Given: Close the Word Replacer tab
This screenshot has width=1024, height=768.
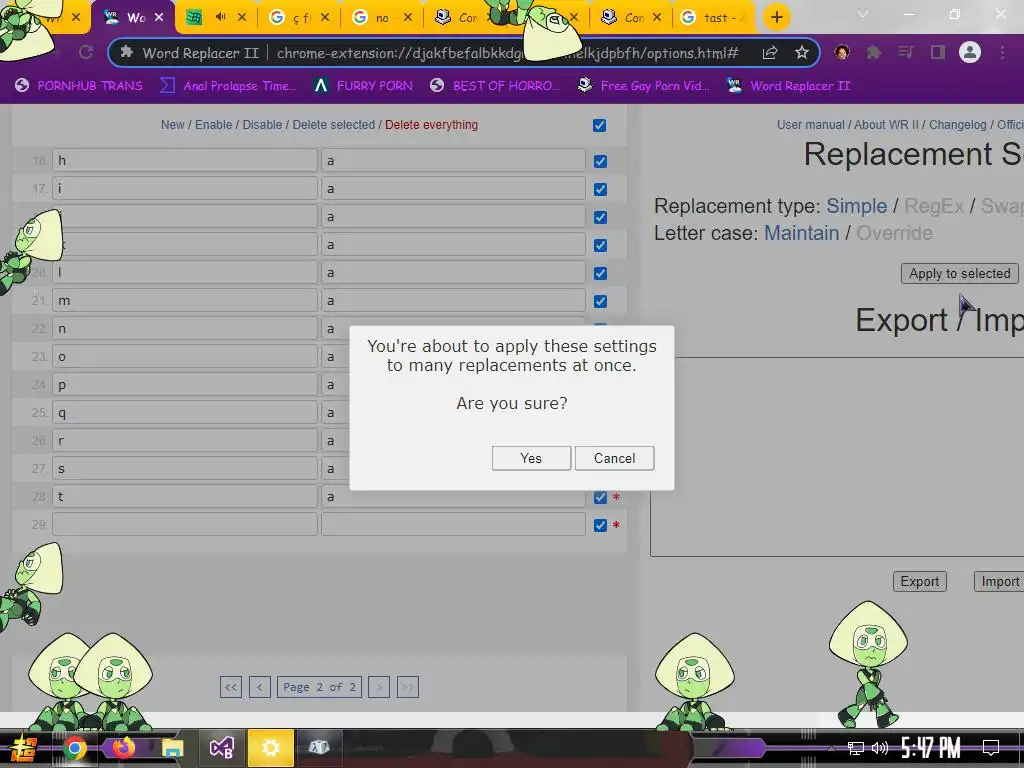Looking at the screenshot, I should tap(159, 18).
